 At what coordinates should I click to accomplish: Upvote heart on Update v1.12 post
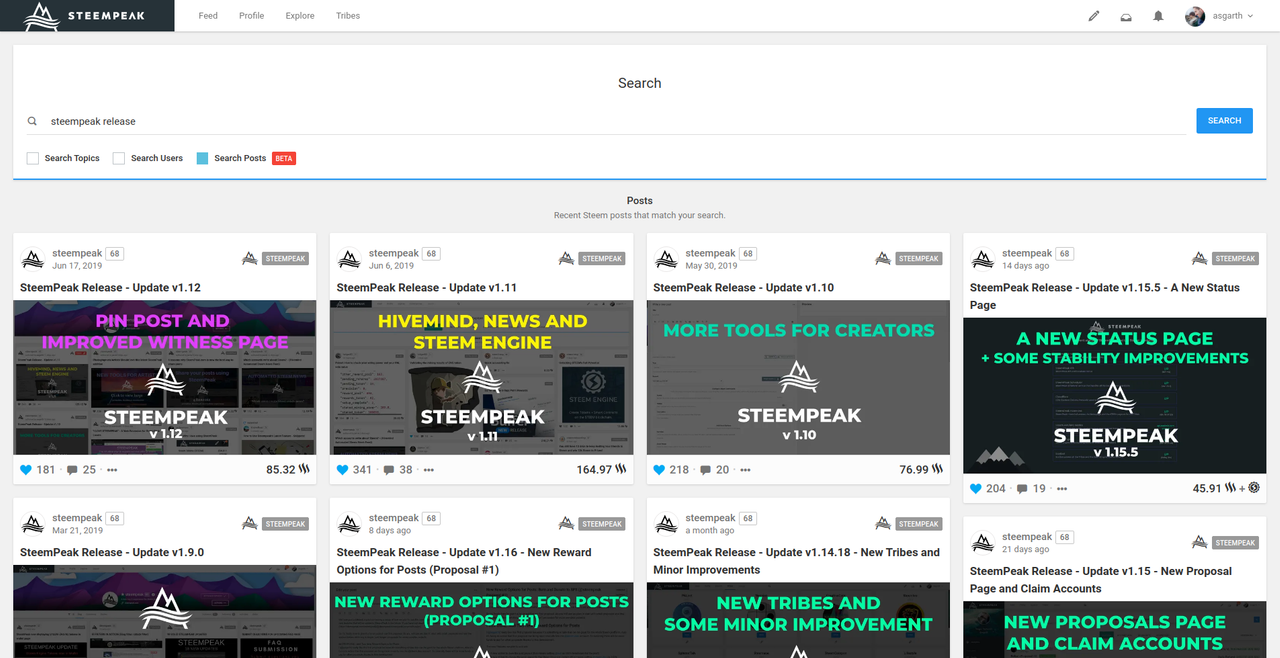point(26,469)
